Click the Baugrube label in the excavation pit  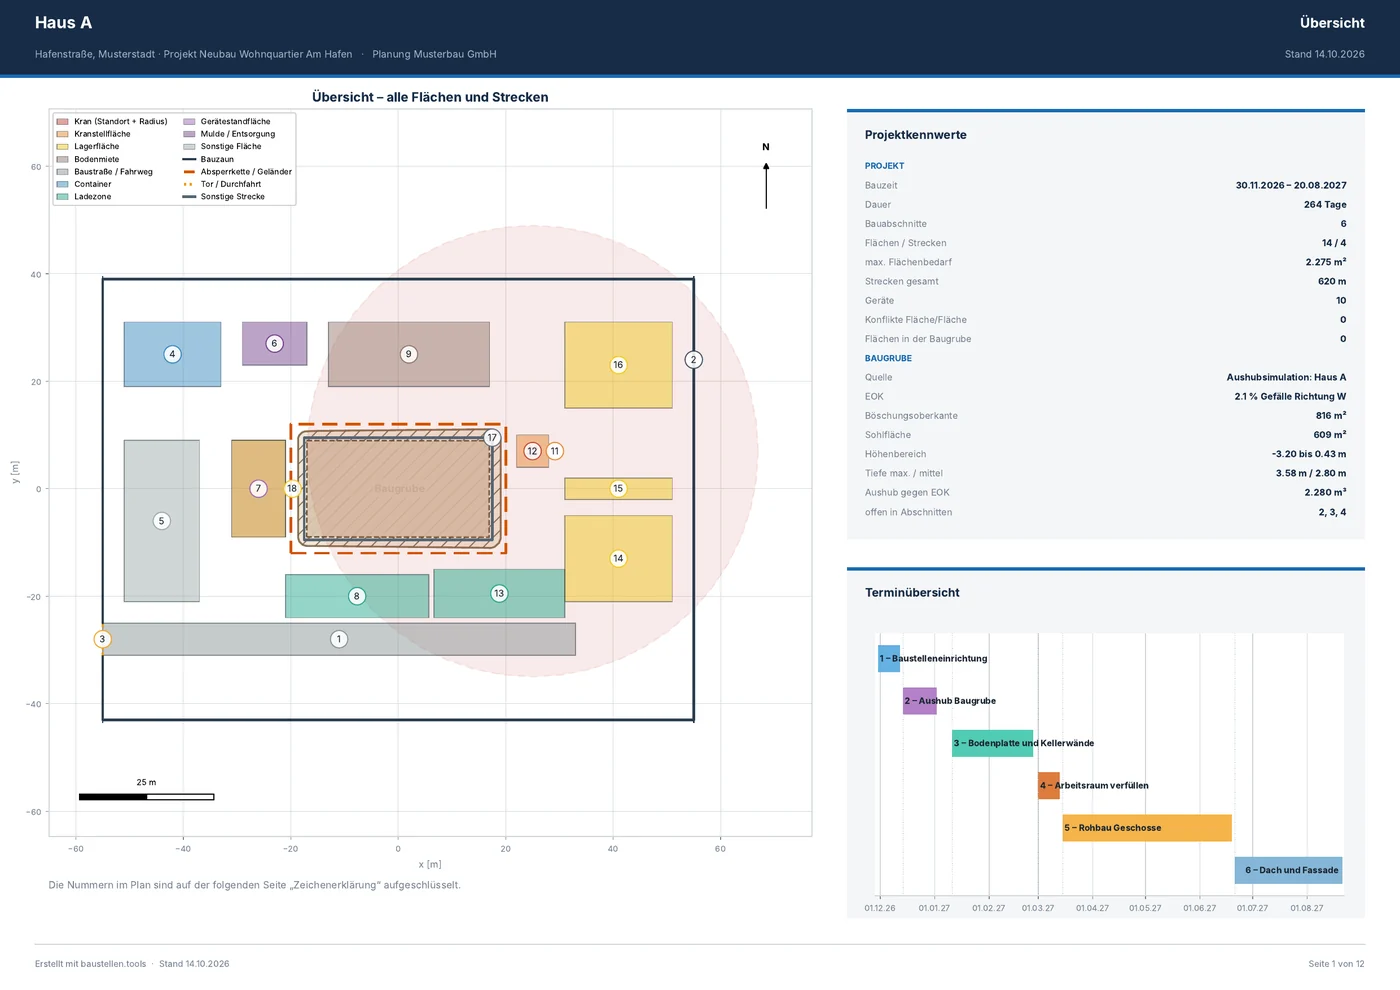pyautogui.click(x=399, y=489)
